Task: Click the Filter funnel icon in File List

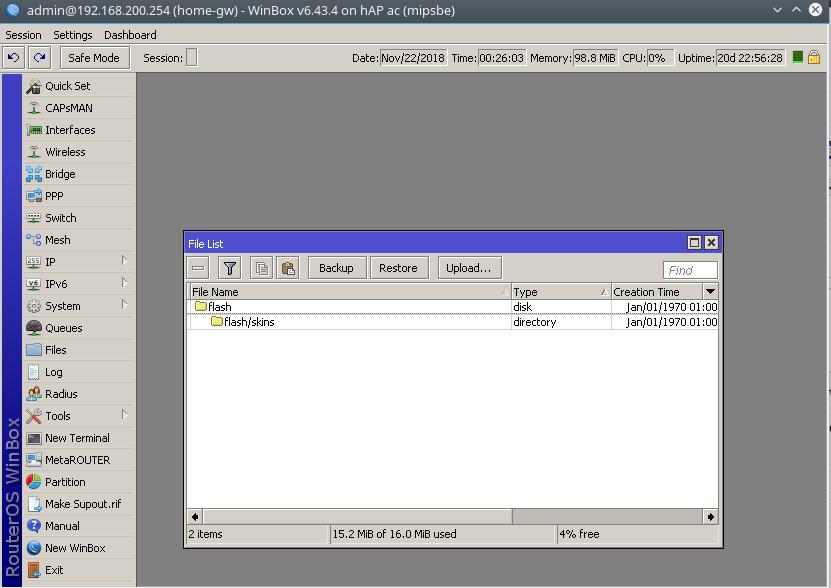Action: (x=229, y=268)
